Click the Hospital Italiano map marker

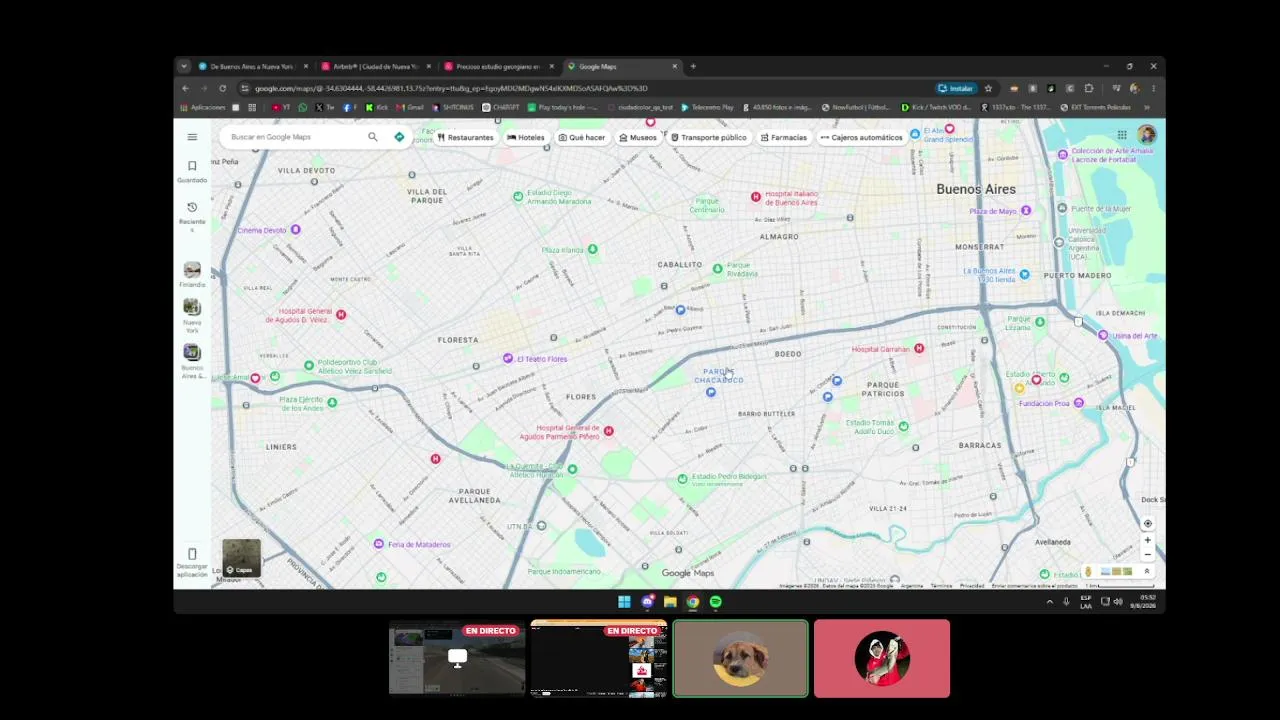tap(755, 197)
